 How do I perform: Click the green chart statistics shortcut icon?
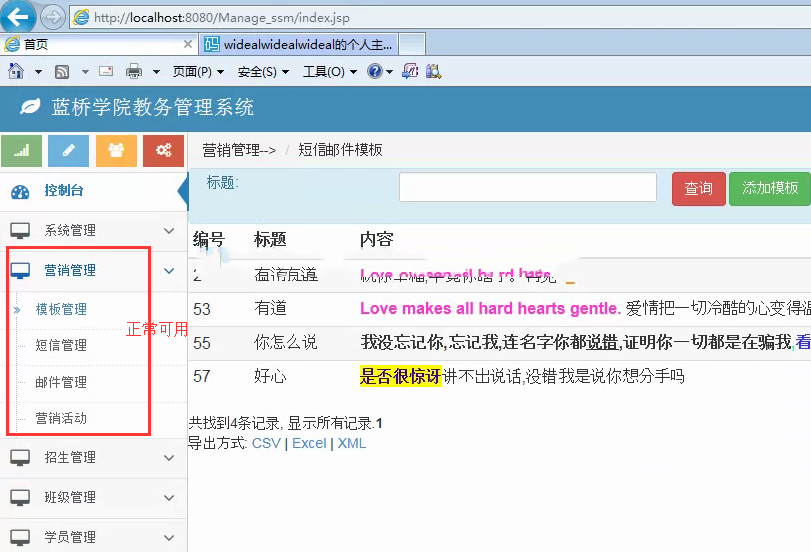21,151
